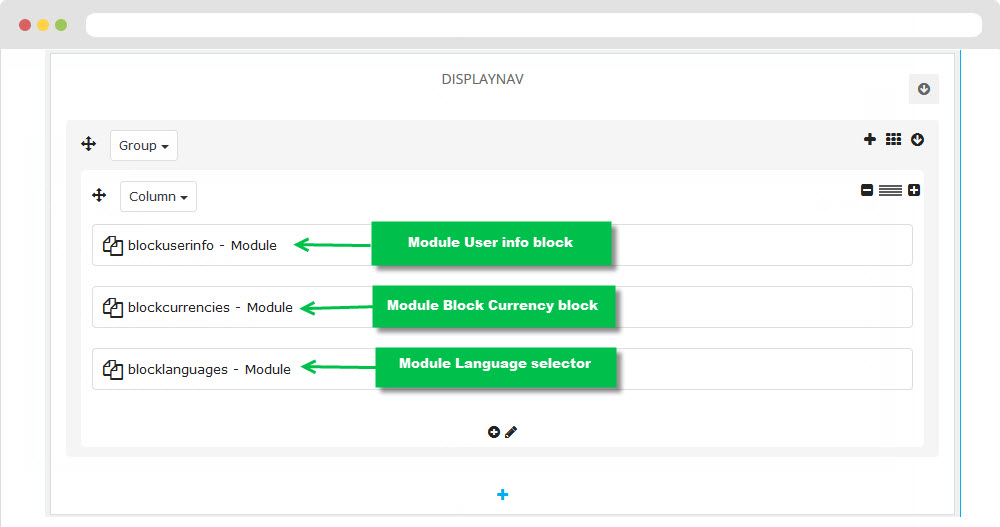Click the blockuserinfo module copy icon
The image size is (1000, 527).
(113, 246)
